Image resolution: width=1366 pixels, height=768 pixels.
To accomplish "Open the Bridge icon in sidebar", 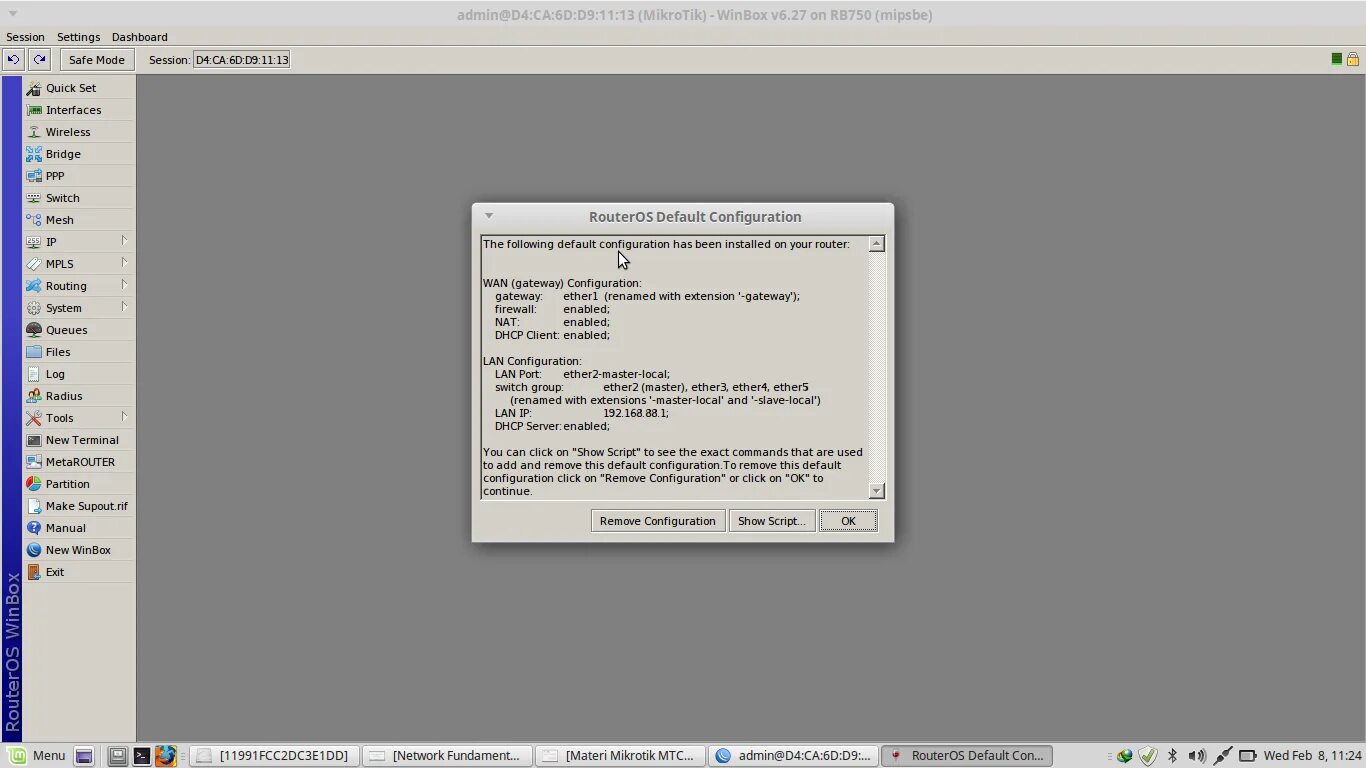I will [x=34, y=154].
